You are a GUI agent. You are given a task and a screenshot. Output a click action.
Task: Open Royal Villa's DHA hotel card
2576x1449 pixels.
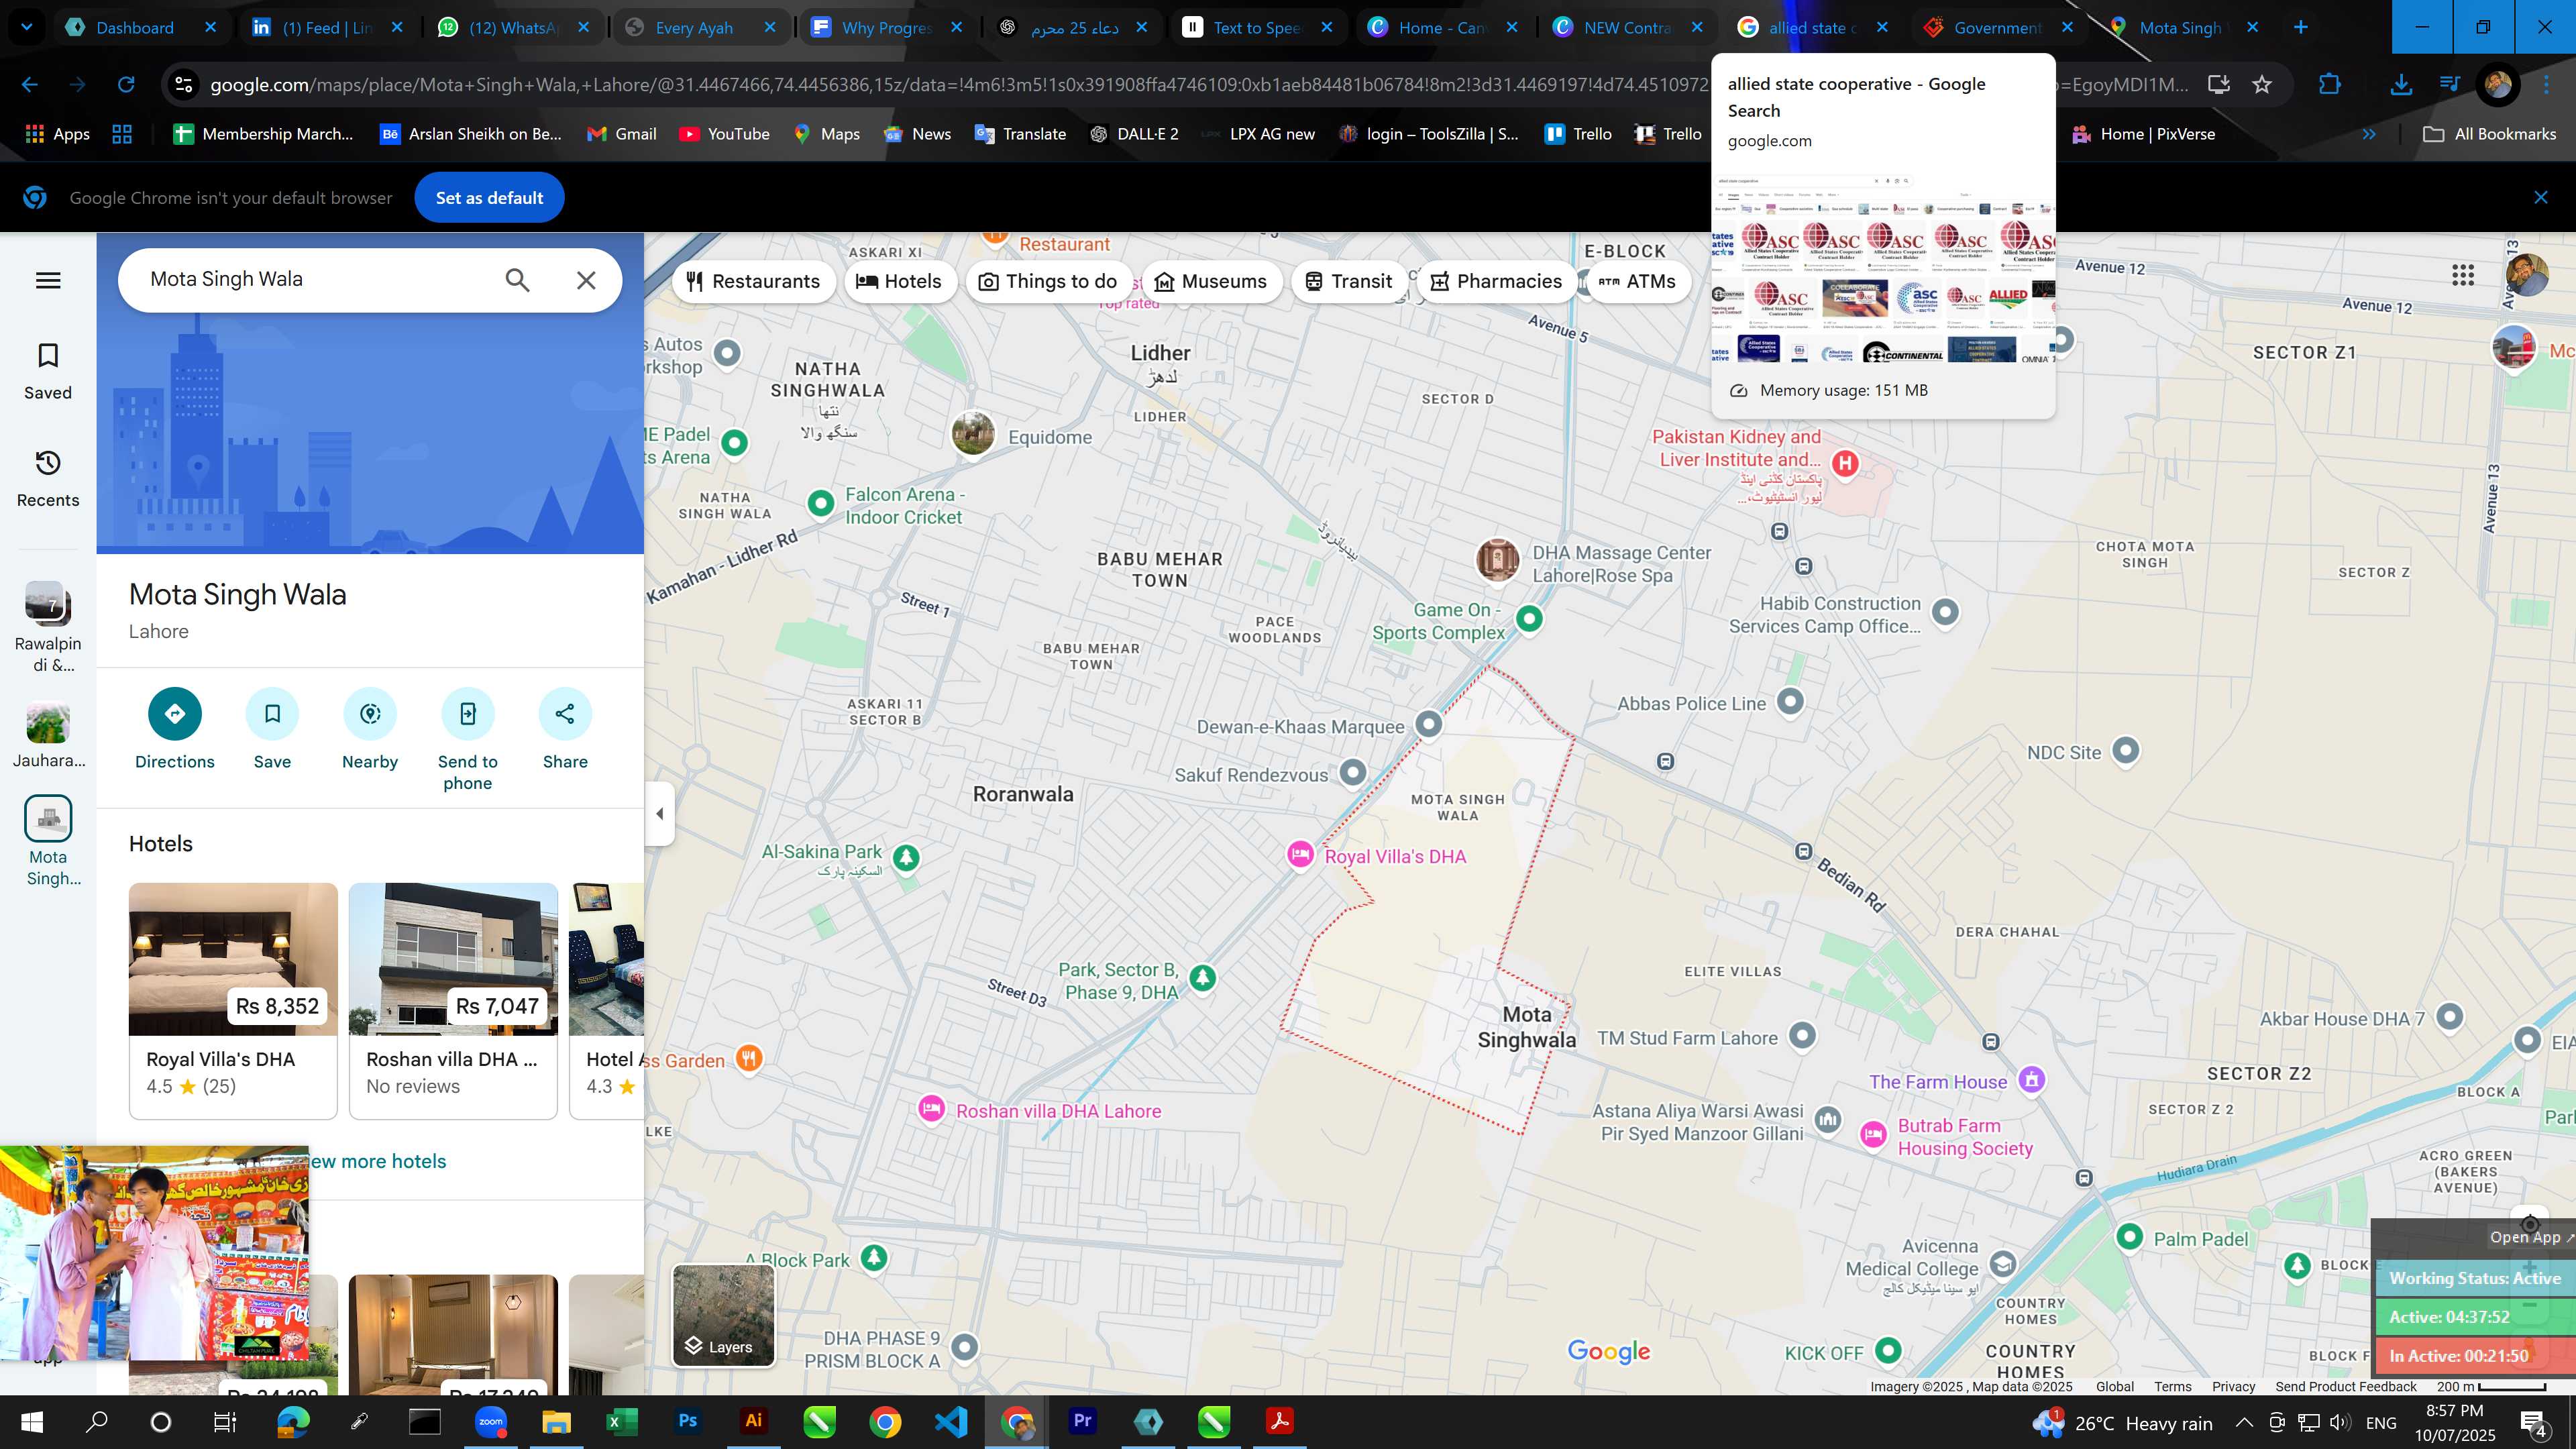pos(233,1000)
